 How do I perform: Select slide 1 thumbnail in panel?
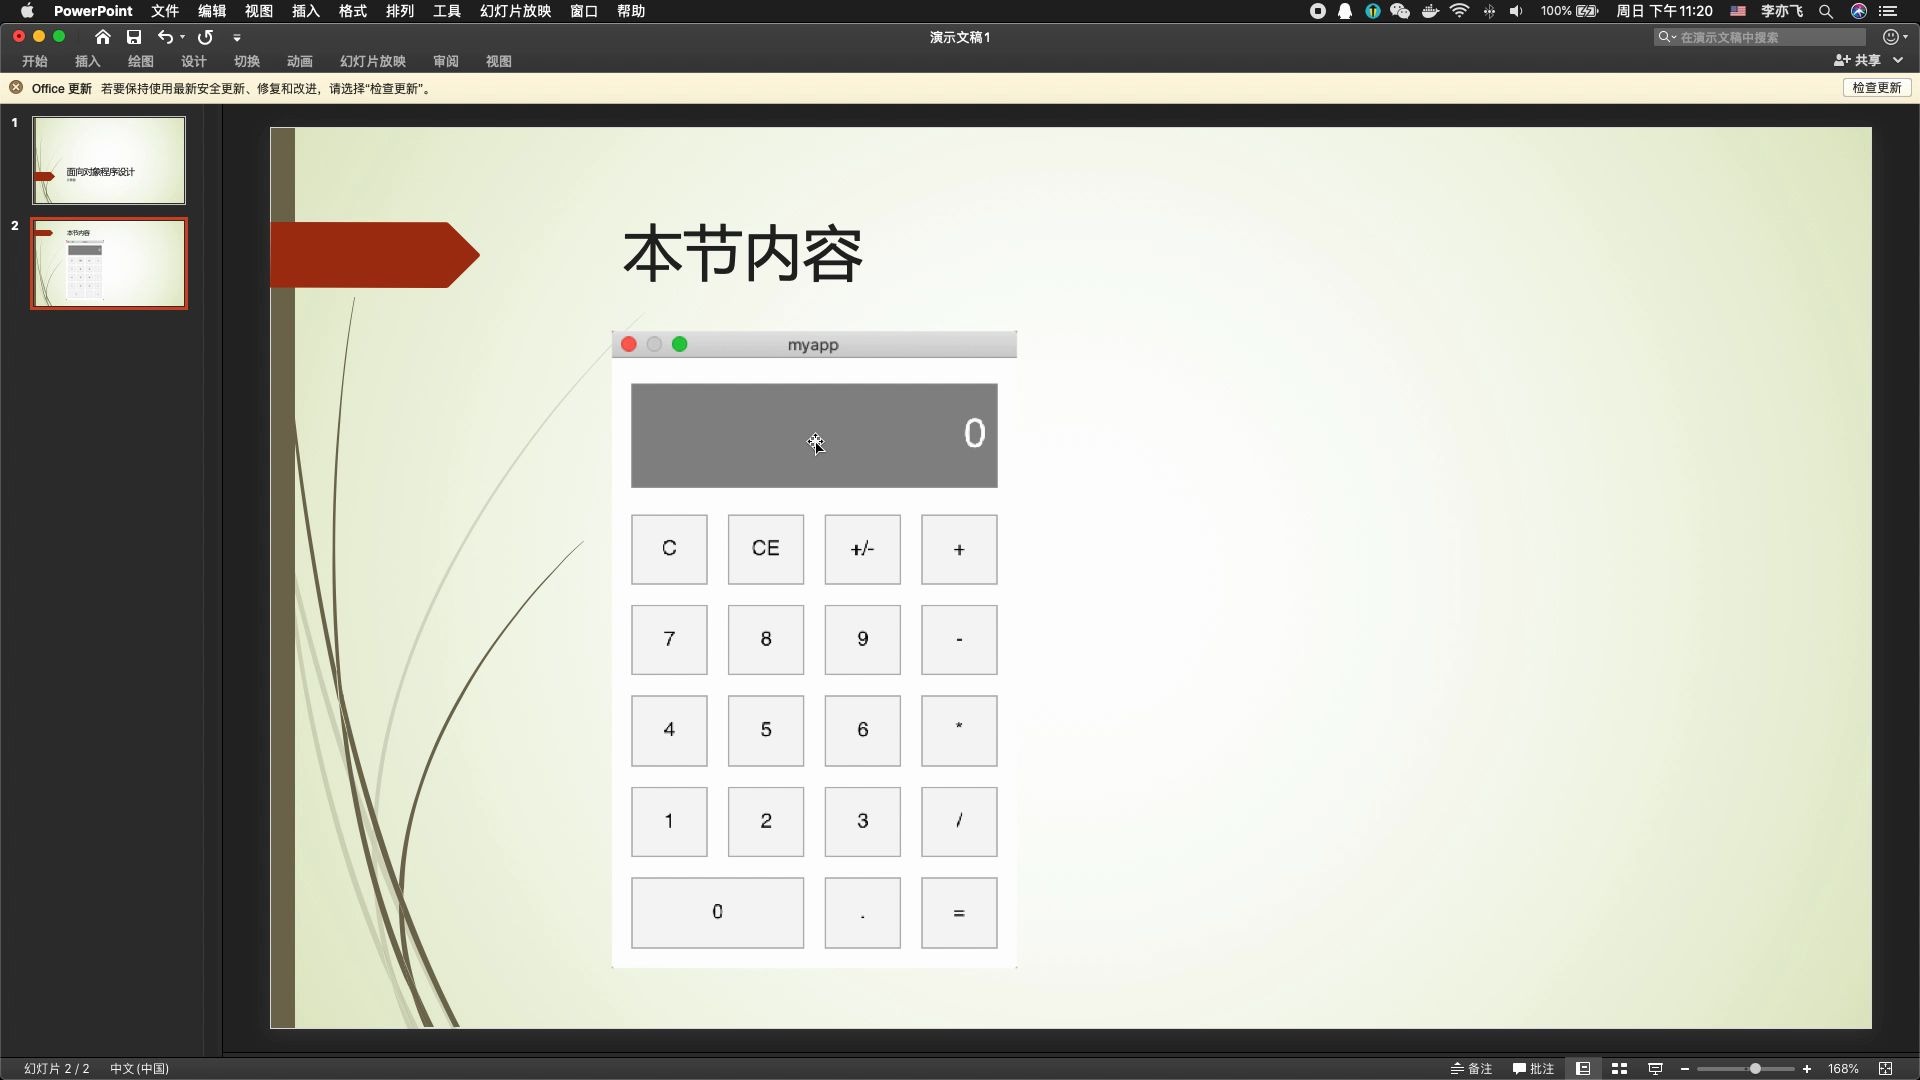point(108,160)
